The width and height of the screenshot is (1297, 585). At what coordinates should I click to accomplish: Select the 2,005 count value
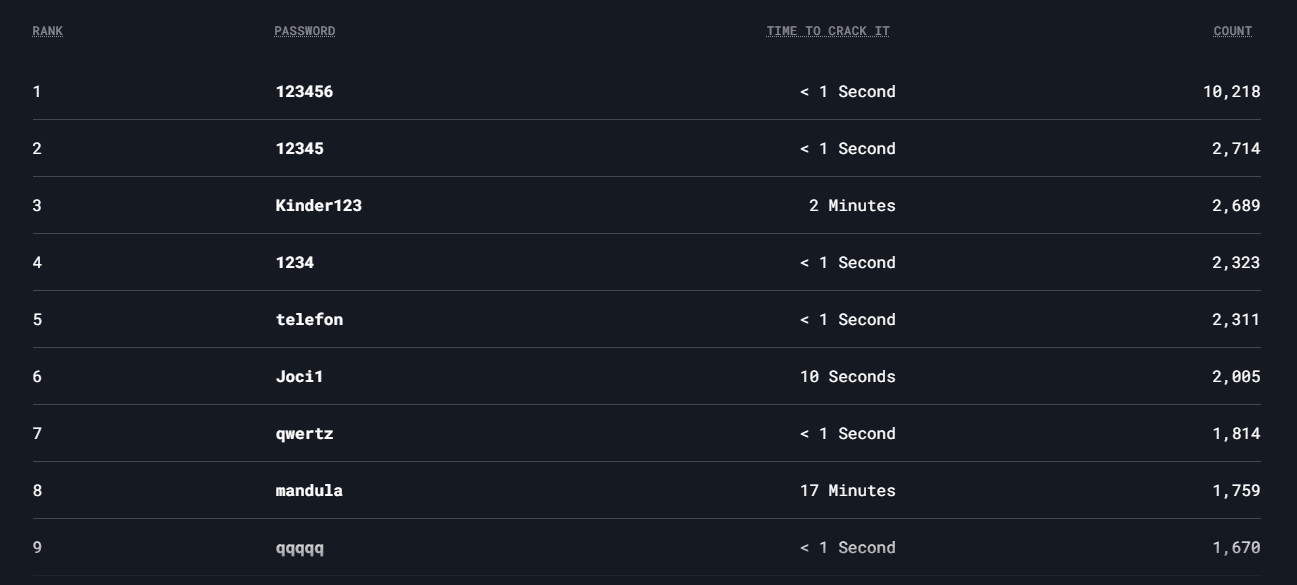click(x=1235, y=377)
